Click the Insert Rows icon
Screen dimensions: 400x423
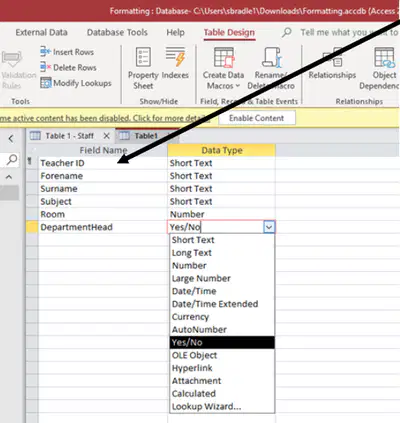click(45, 52)
